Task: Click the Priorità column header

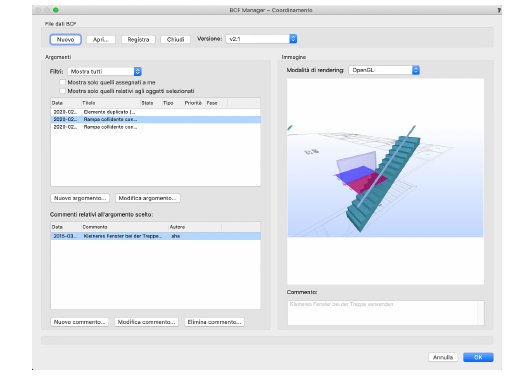Action: [194, 103]
